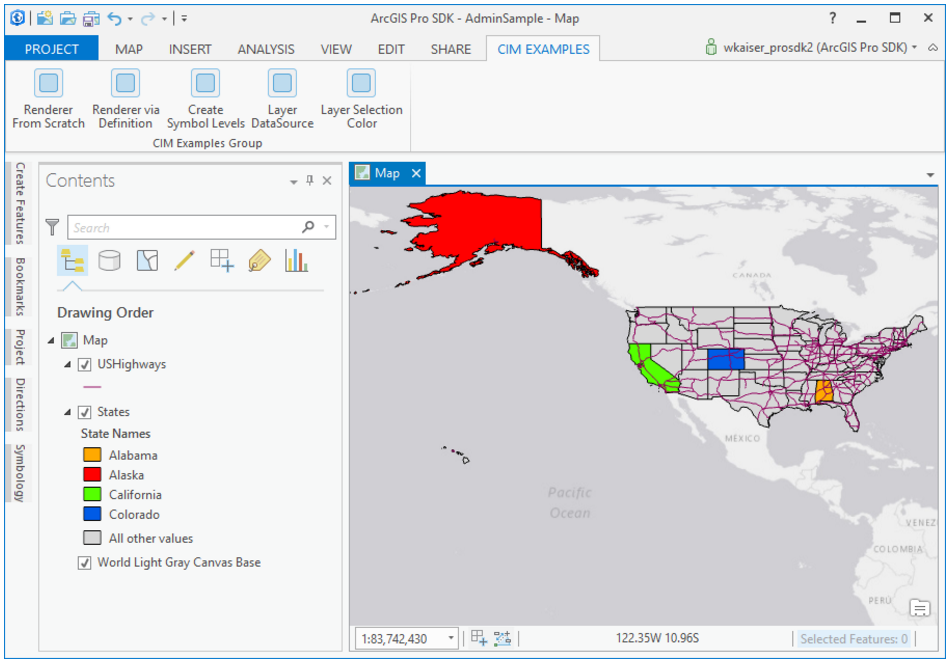Open the search options dropdown arrow

[x=327, y=227]
